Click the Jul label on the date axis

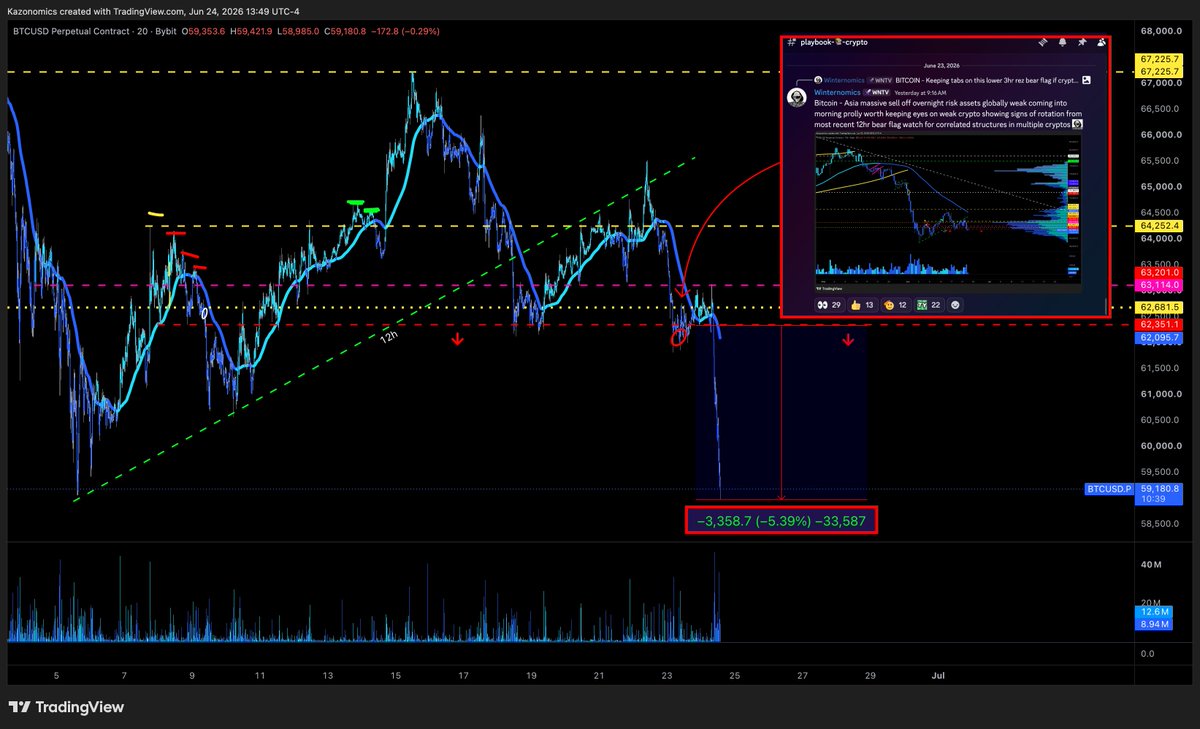937,676
